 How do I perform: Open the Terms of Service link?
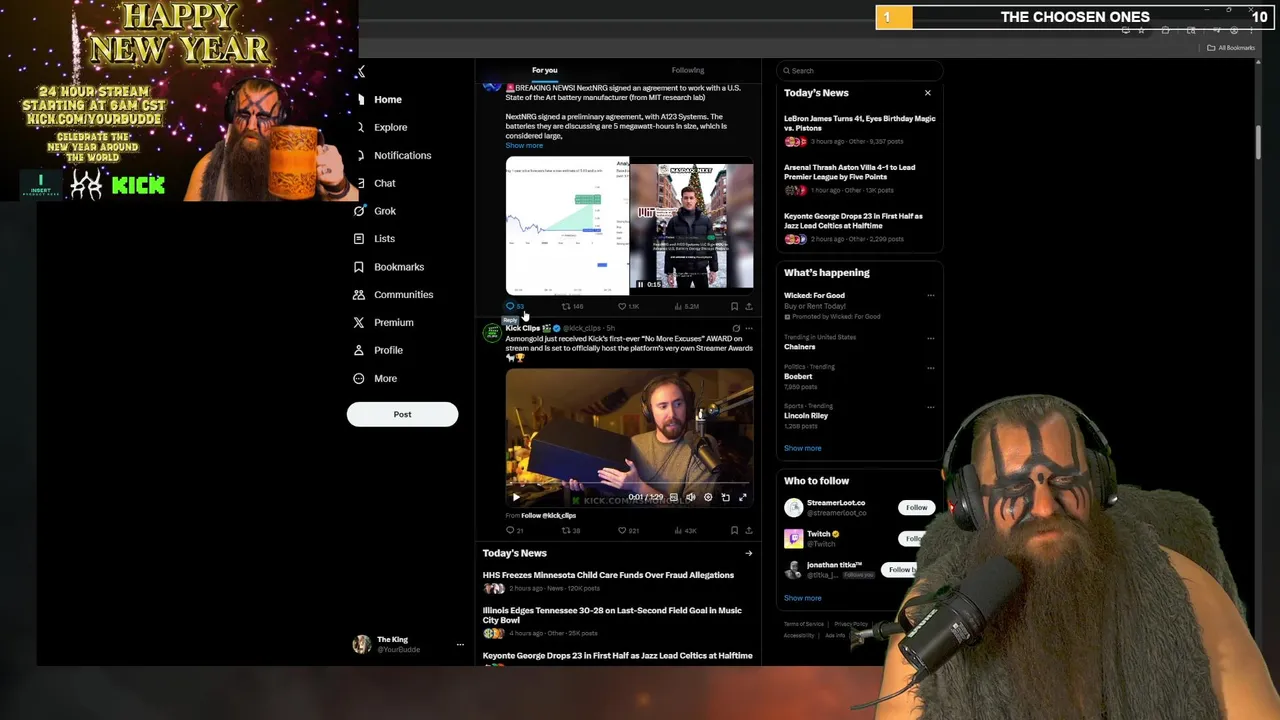[x=804, y=624]
